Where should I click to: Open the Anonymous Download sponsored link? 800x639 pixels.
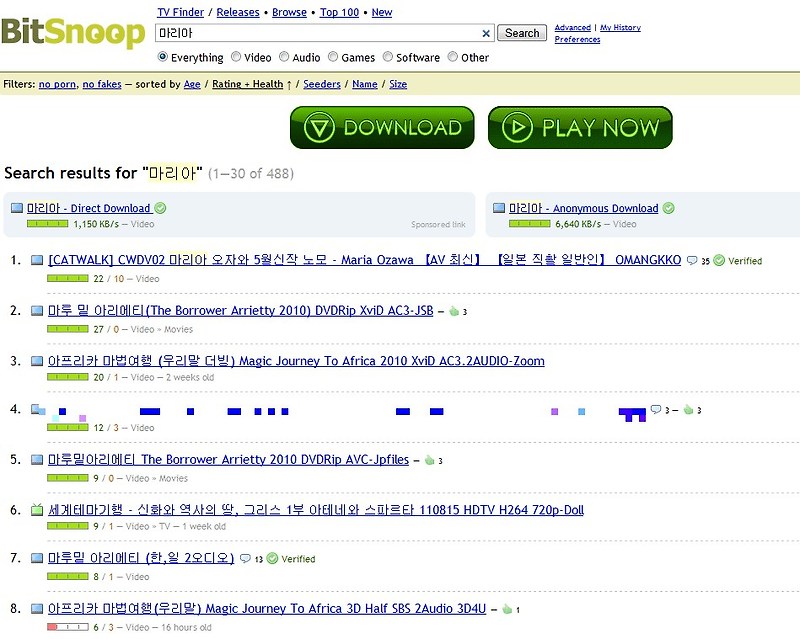coord(584,208)
